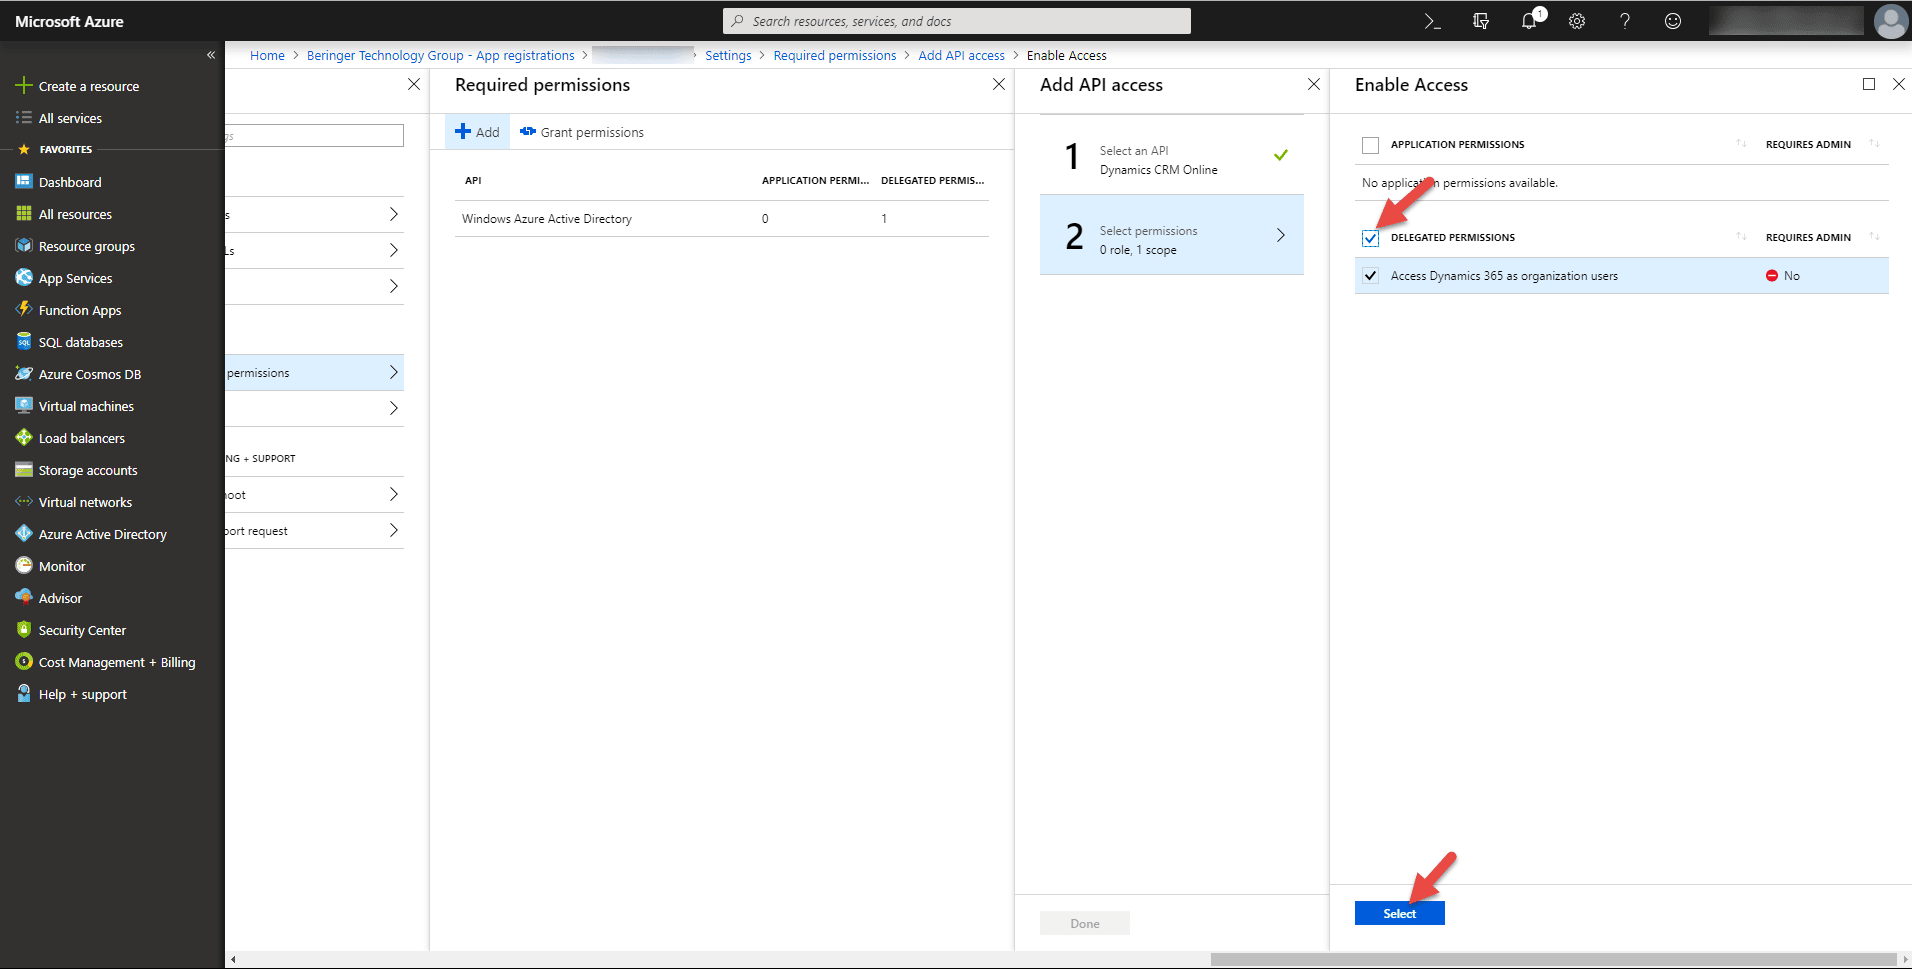Check the Application Permissions checkbox

[1370, 145]
